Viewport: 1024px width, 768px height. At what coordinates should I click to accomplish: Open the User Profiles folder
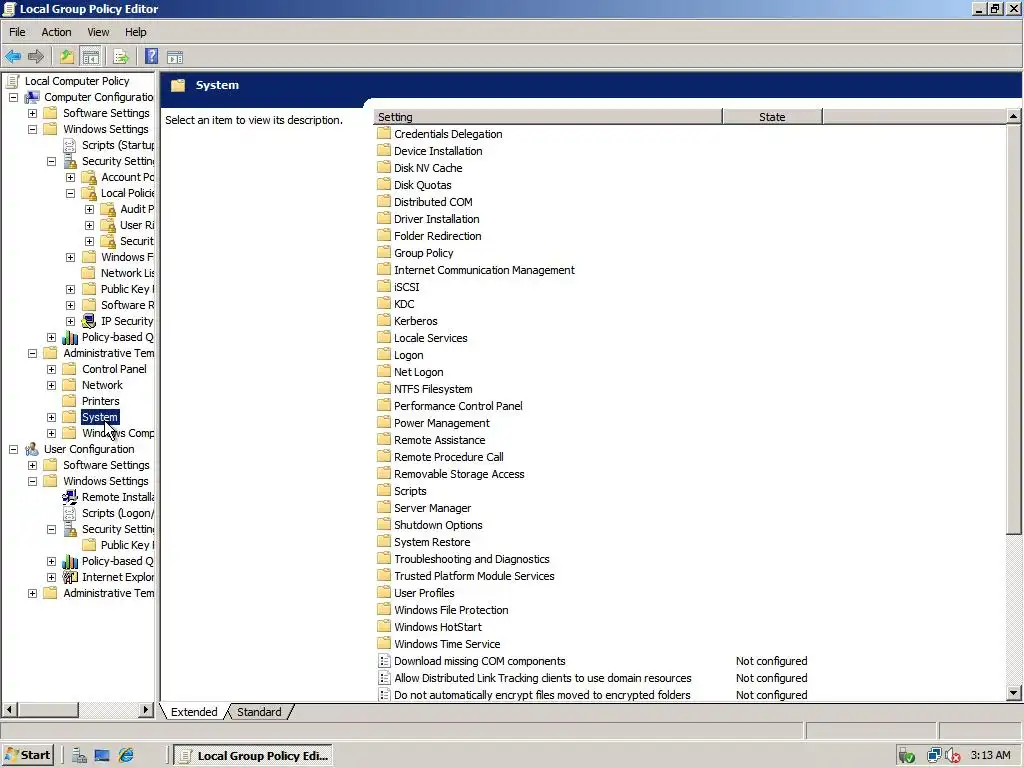coord(424,593)
